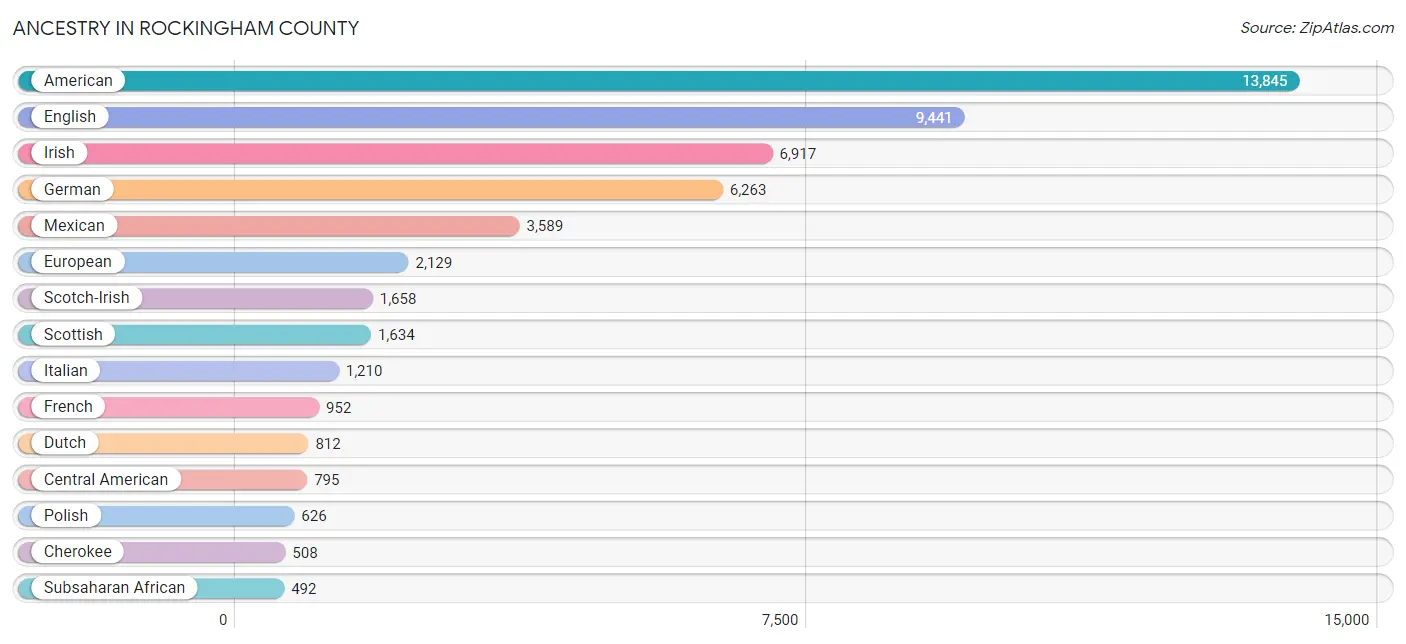Click the 795 value beside Central American
1406x644 pixels.
click(x=327, y=480)
